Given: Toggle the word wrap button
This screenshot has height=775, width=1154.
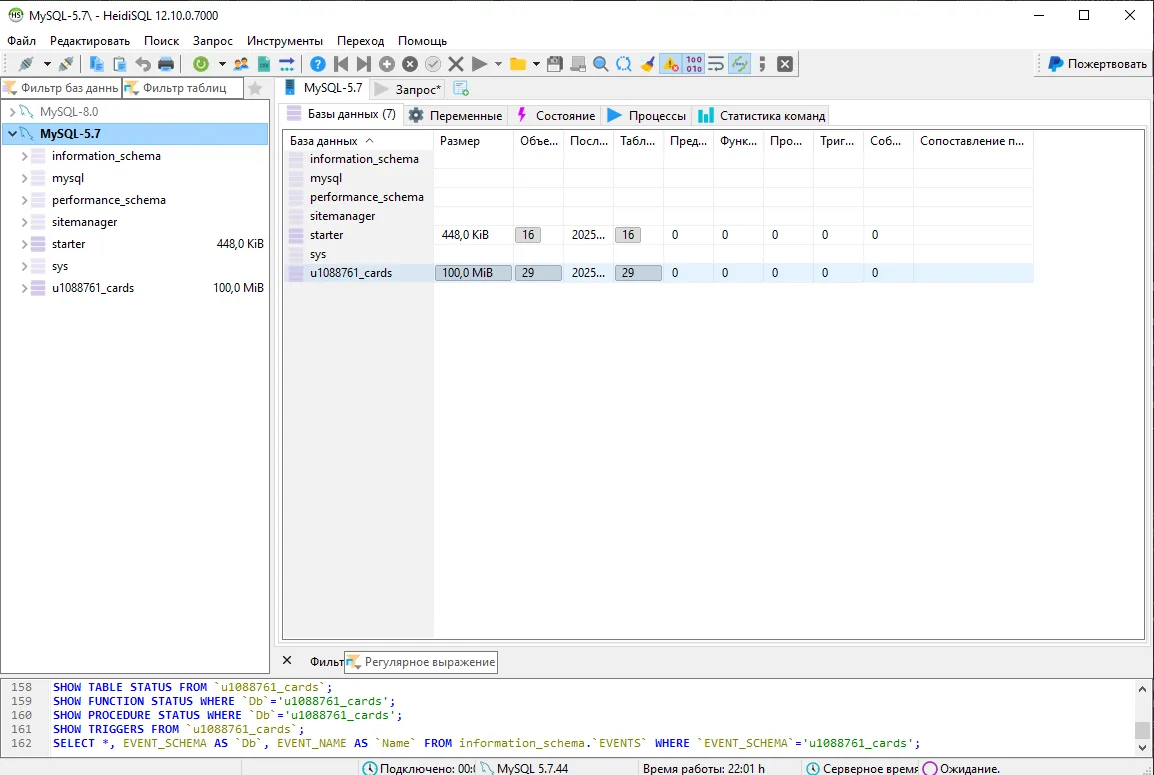Looking at the screenshot, I should pyautogui.click(x=716, y=64).
